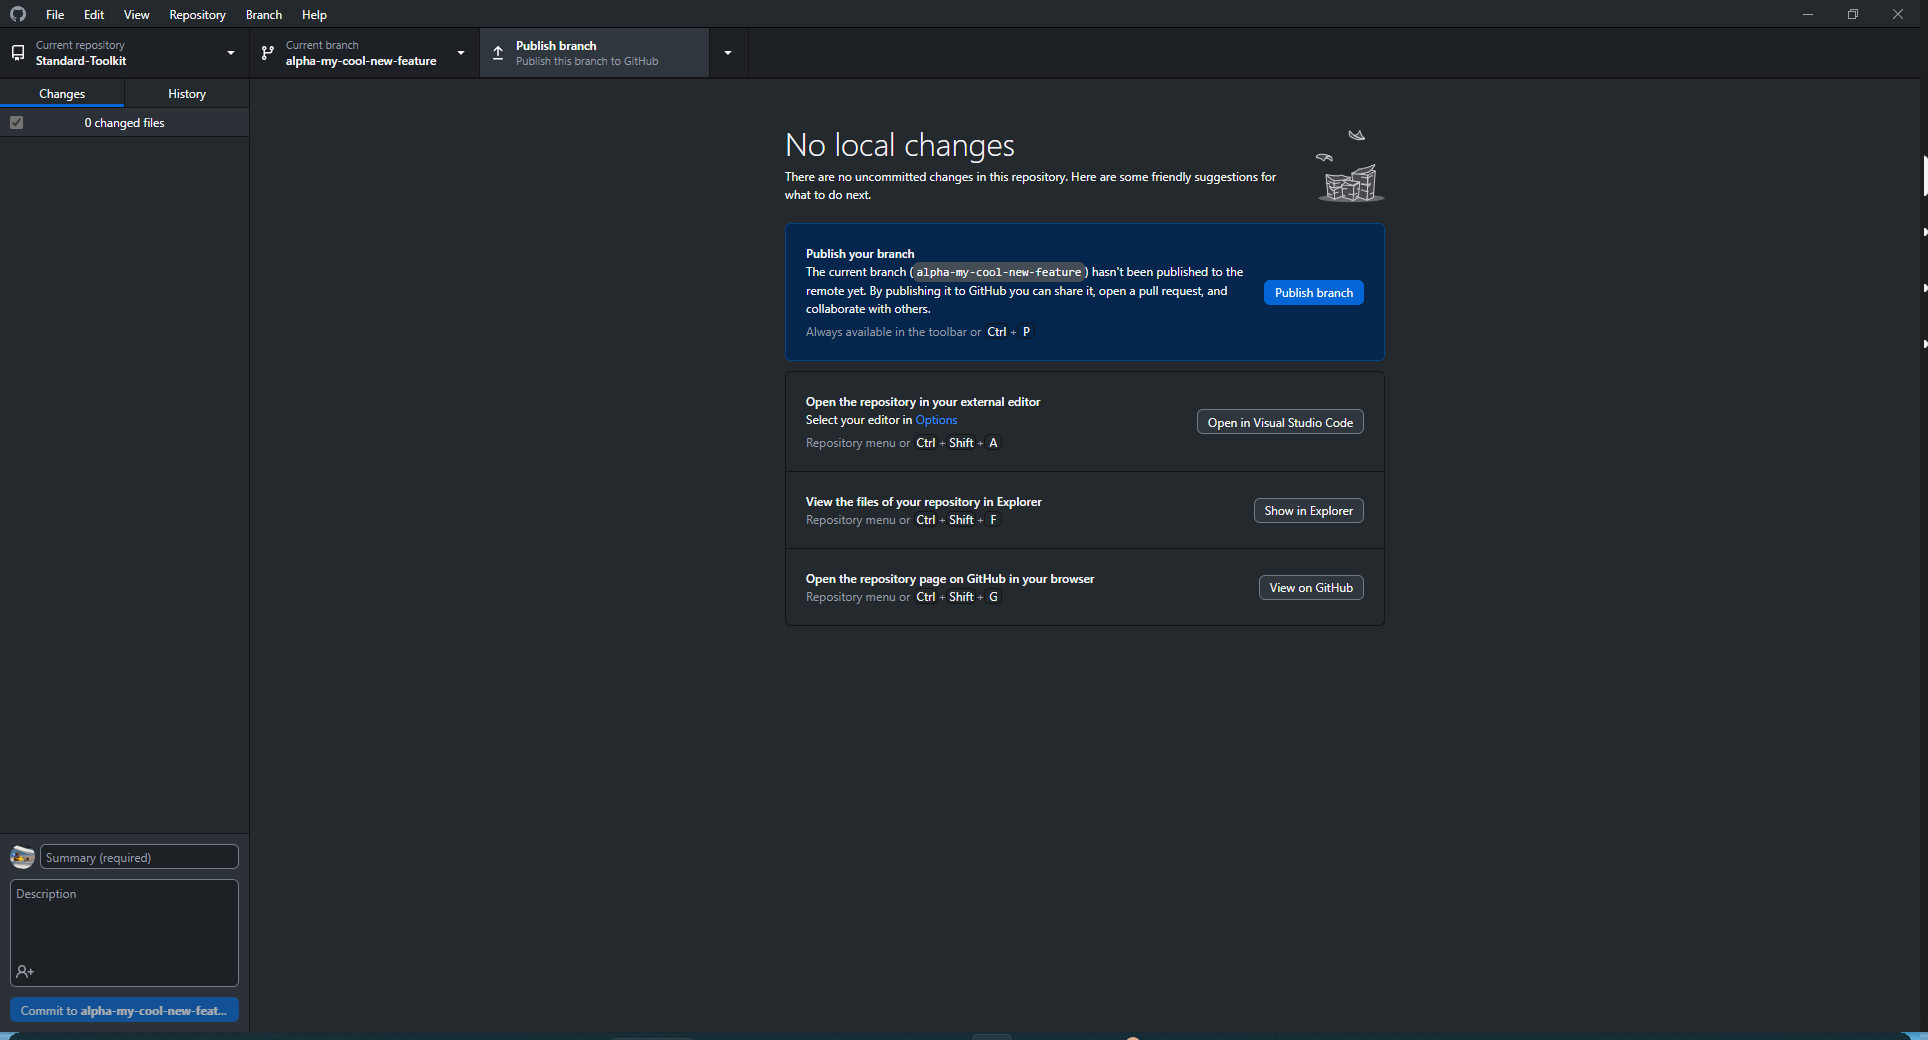Click the add co-authors icon
The image size is (1928, 1040).
[25, 972]
